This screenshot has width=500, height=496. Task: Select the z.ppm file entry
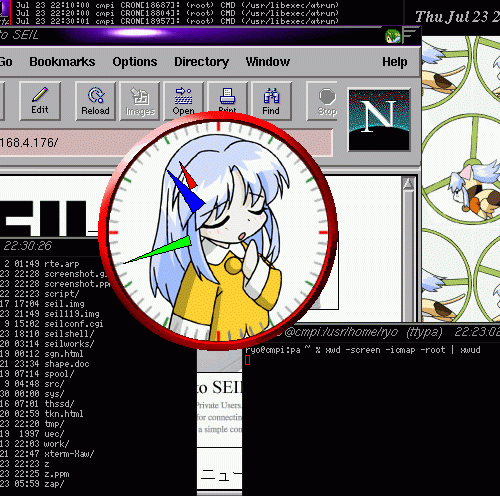pos(57,474)
